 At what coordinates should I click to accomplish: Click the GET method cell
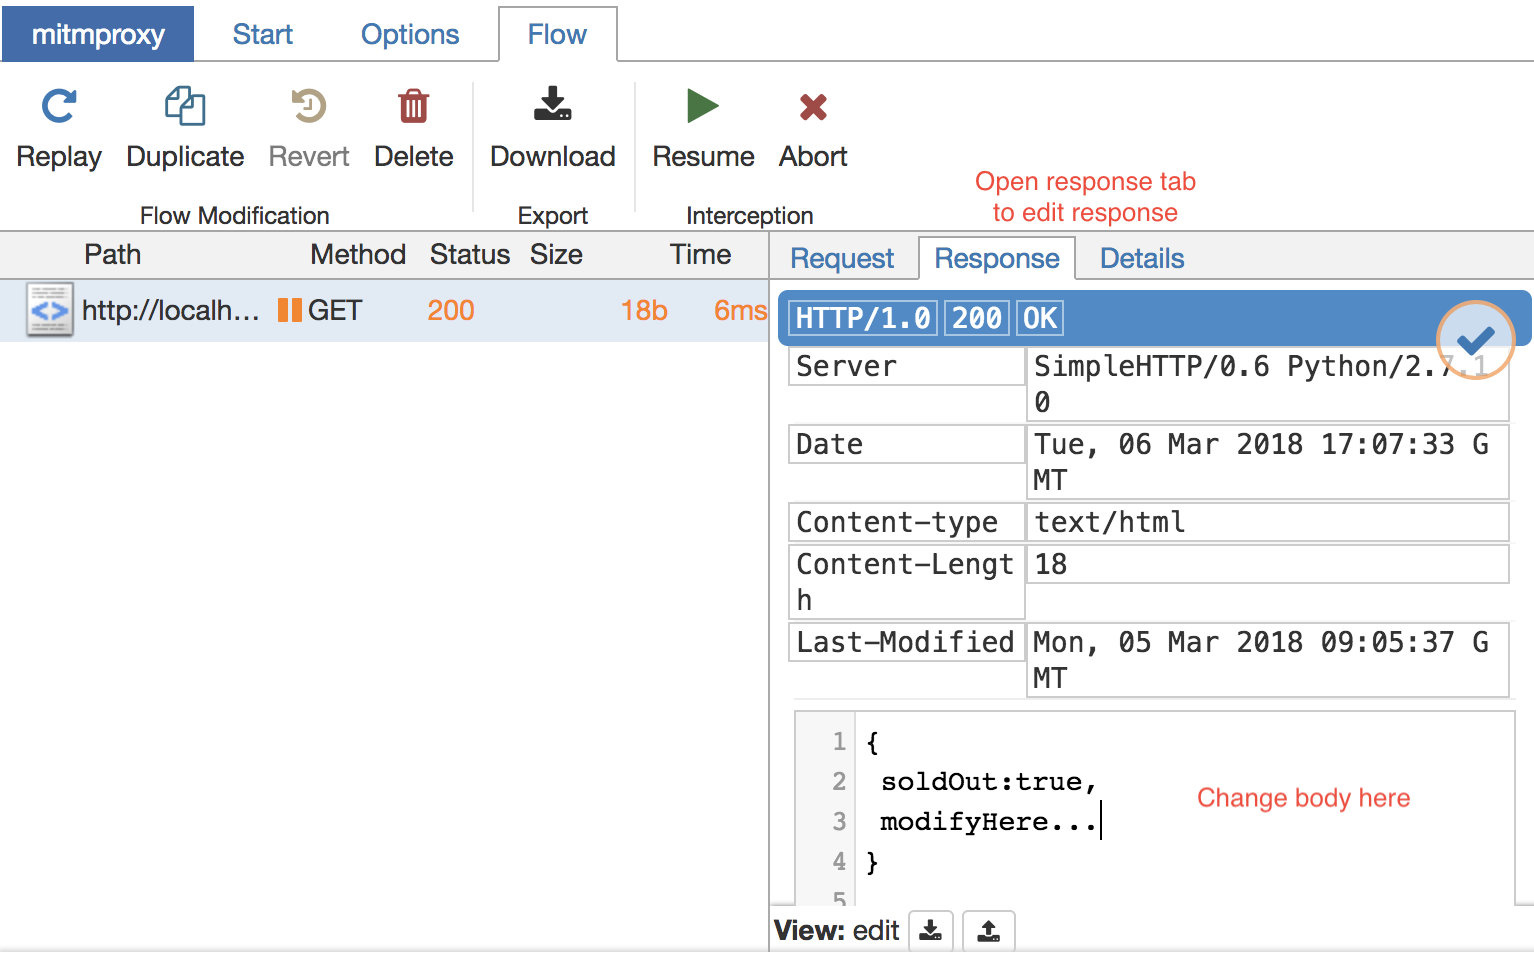click(335, 310)
